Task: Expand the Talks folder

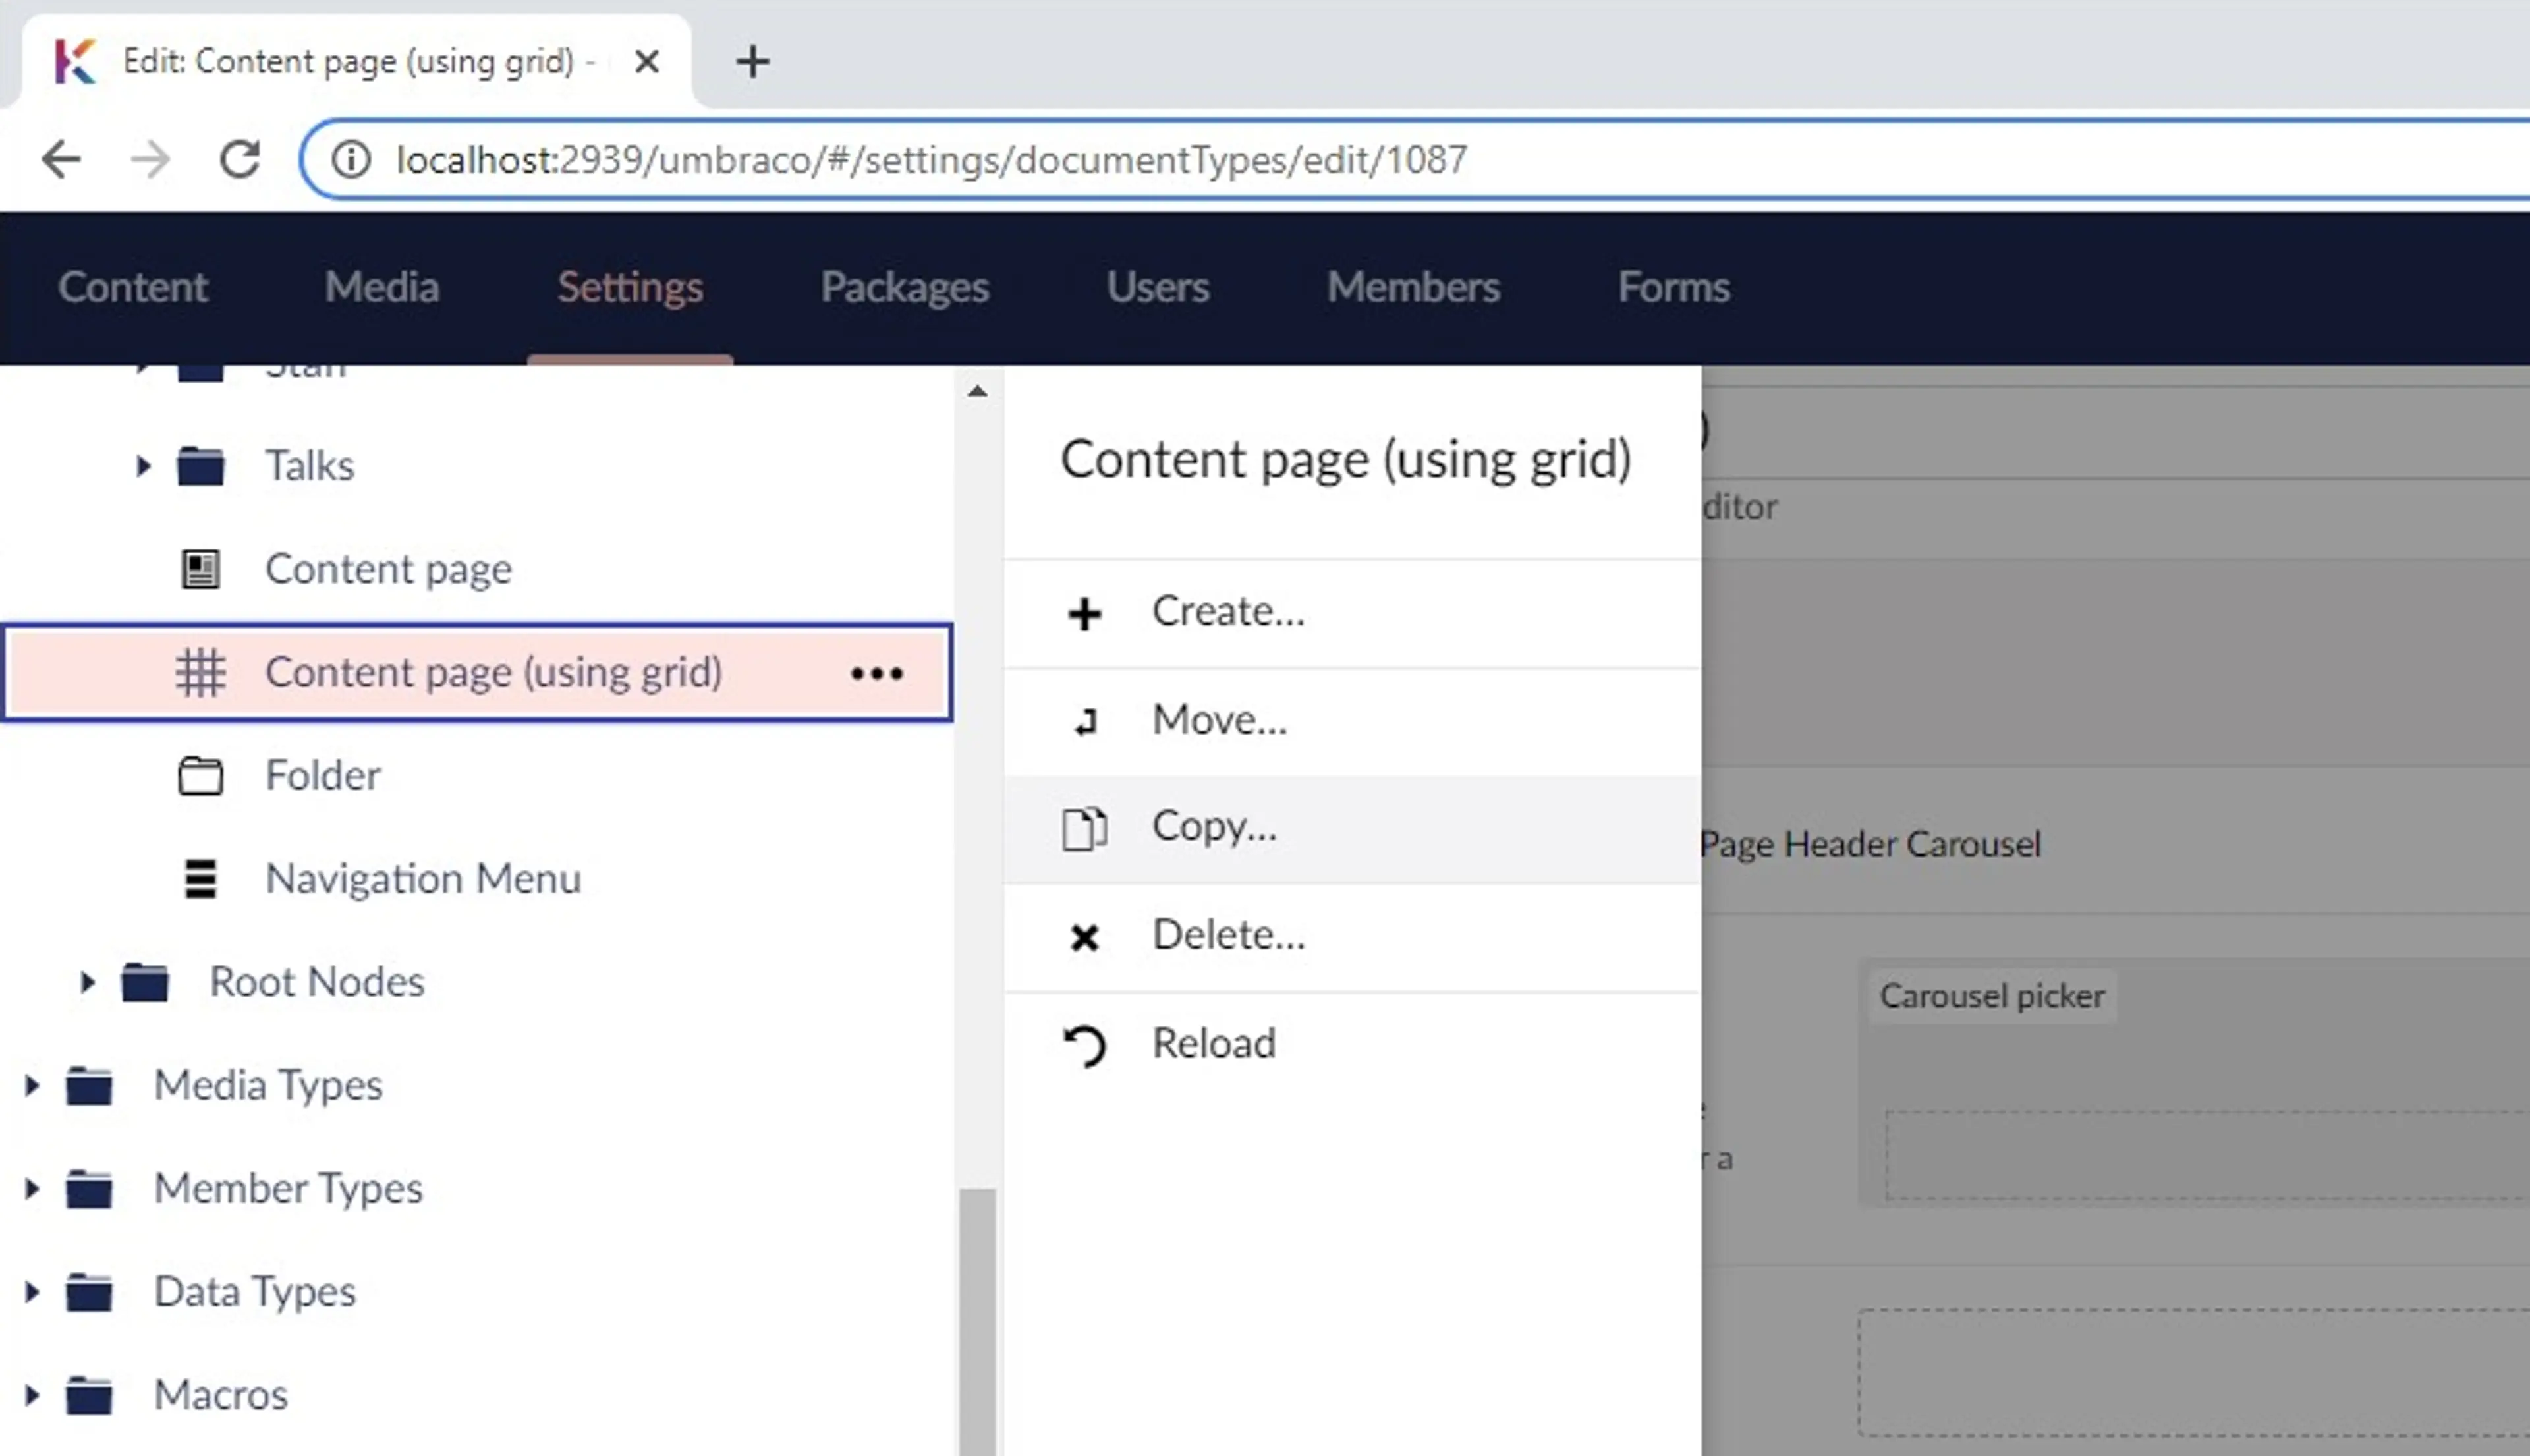Action: point(142,466)
